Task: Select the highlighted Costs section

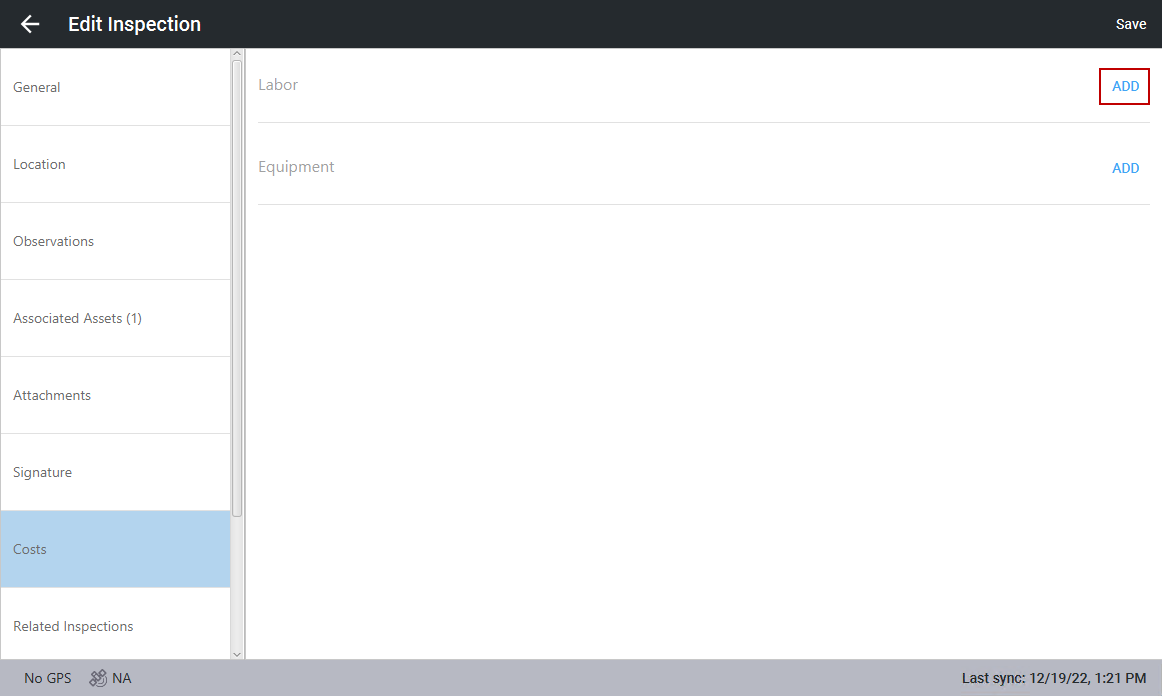Action: 115,549
